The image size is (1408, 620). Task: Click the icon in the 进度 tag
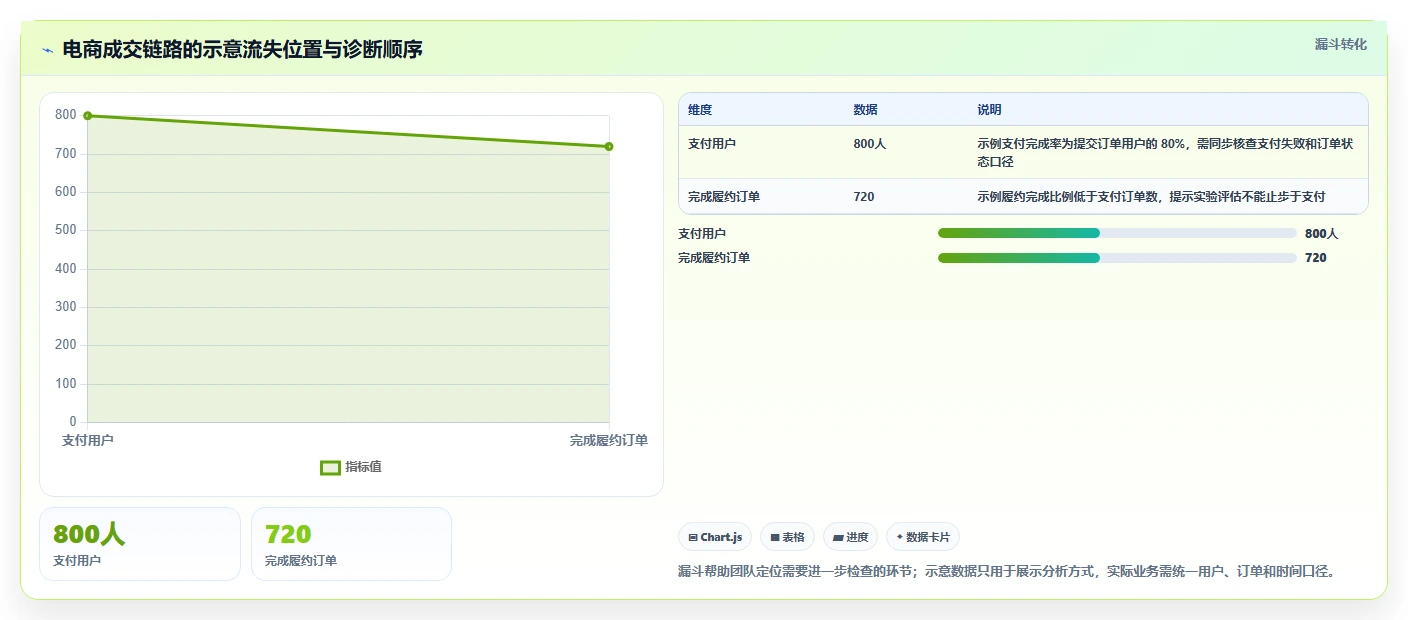tap(838, 538)
